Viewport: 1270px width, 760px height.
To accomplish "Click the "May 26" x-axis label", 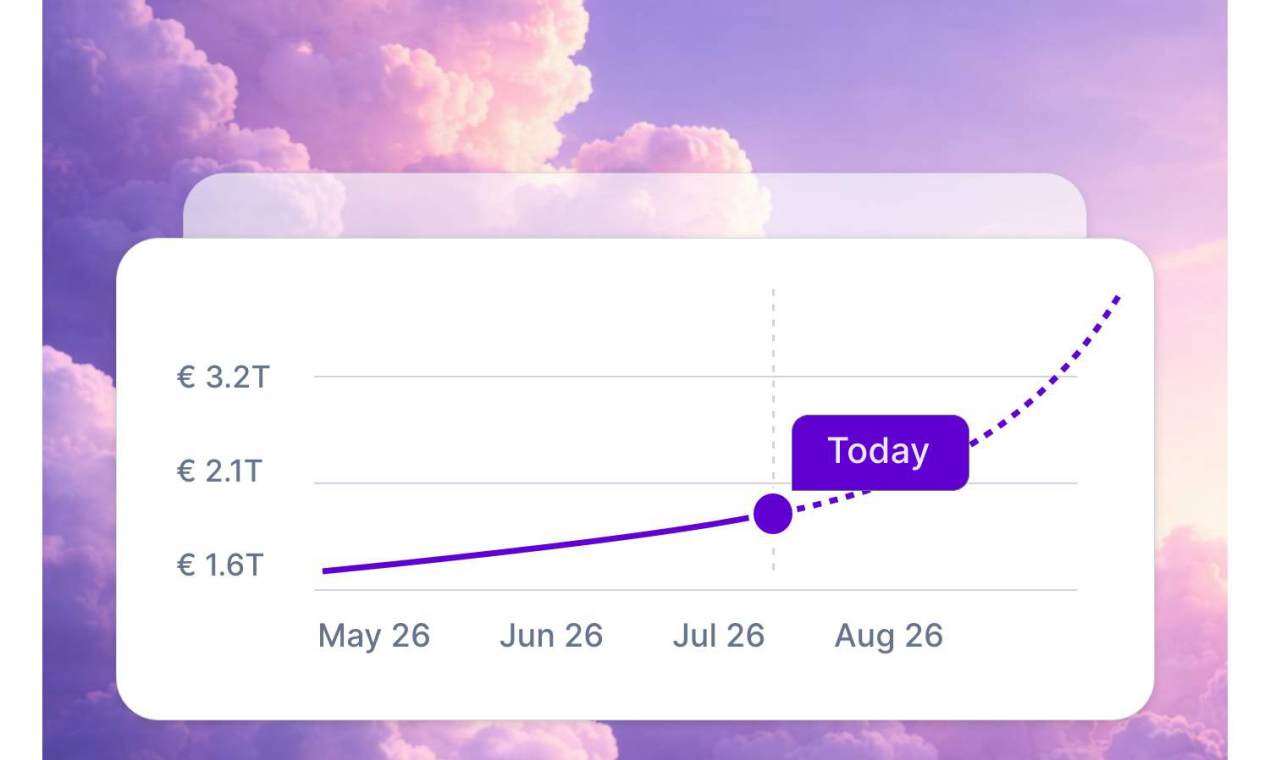I will tap(374, 636).
